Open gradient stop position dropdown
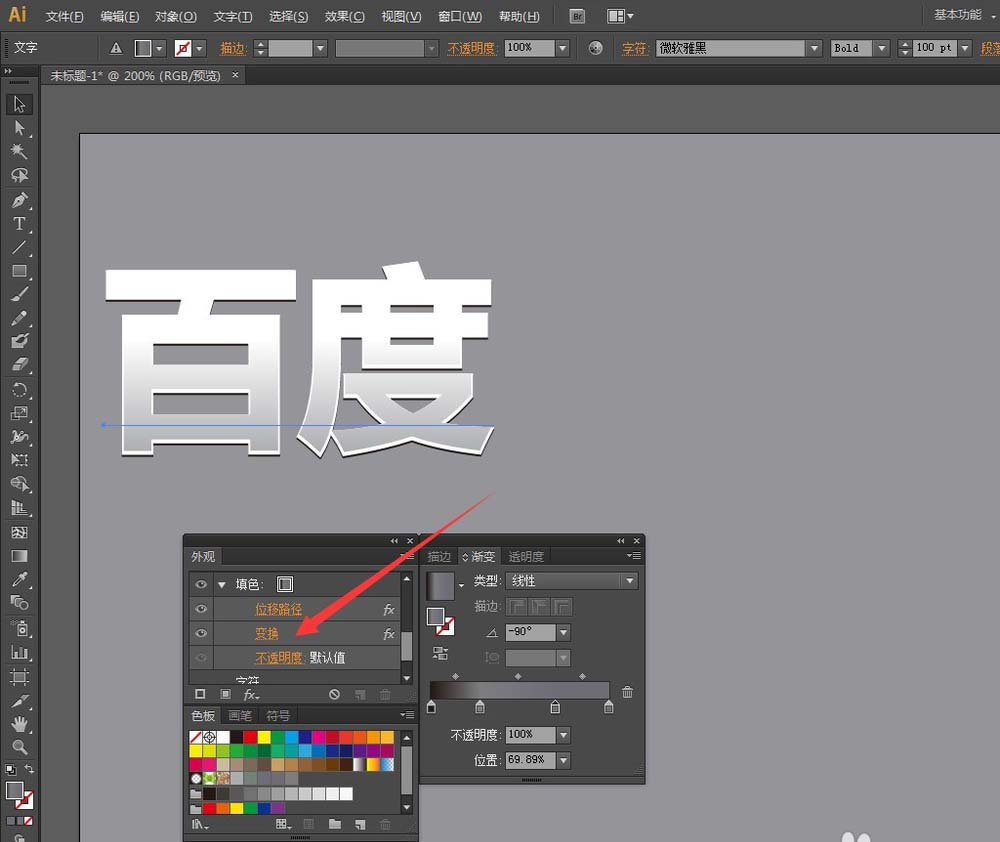This screenshot has height=842, width=1000. coord(563,760)
